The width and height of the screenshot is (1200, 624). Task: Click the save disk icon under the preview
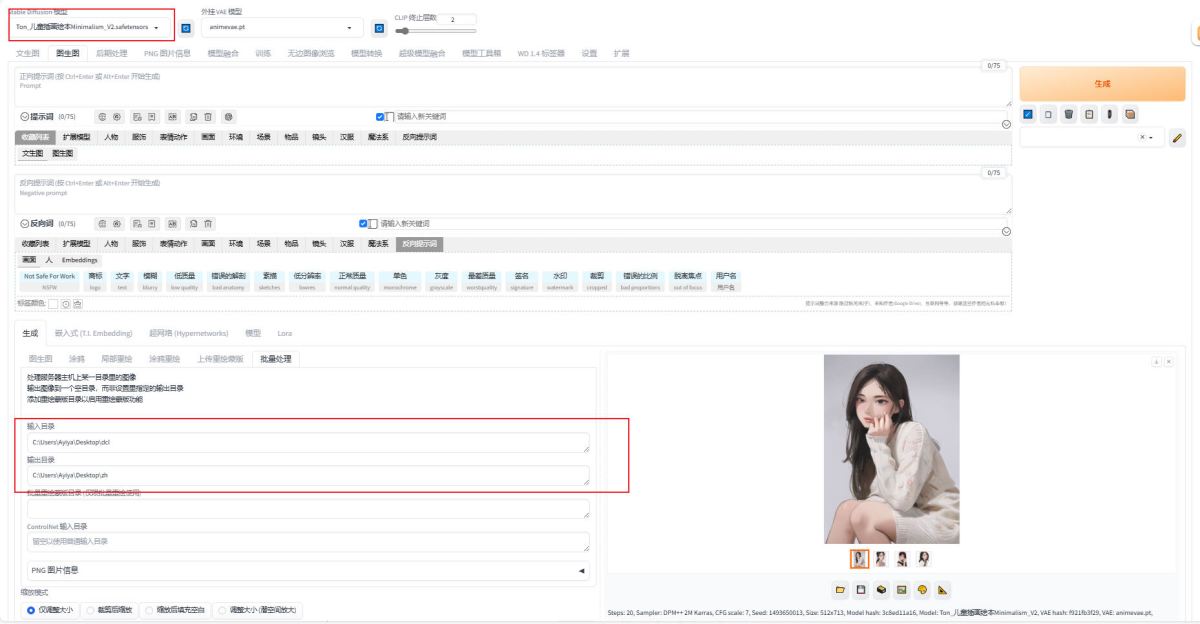click(861, 590)
